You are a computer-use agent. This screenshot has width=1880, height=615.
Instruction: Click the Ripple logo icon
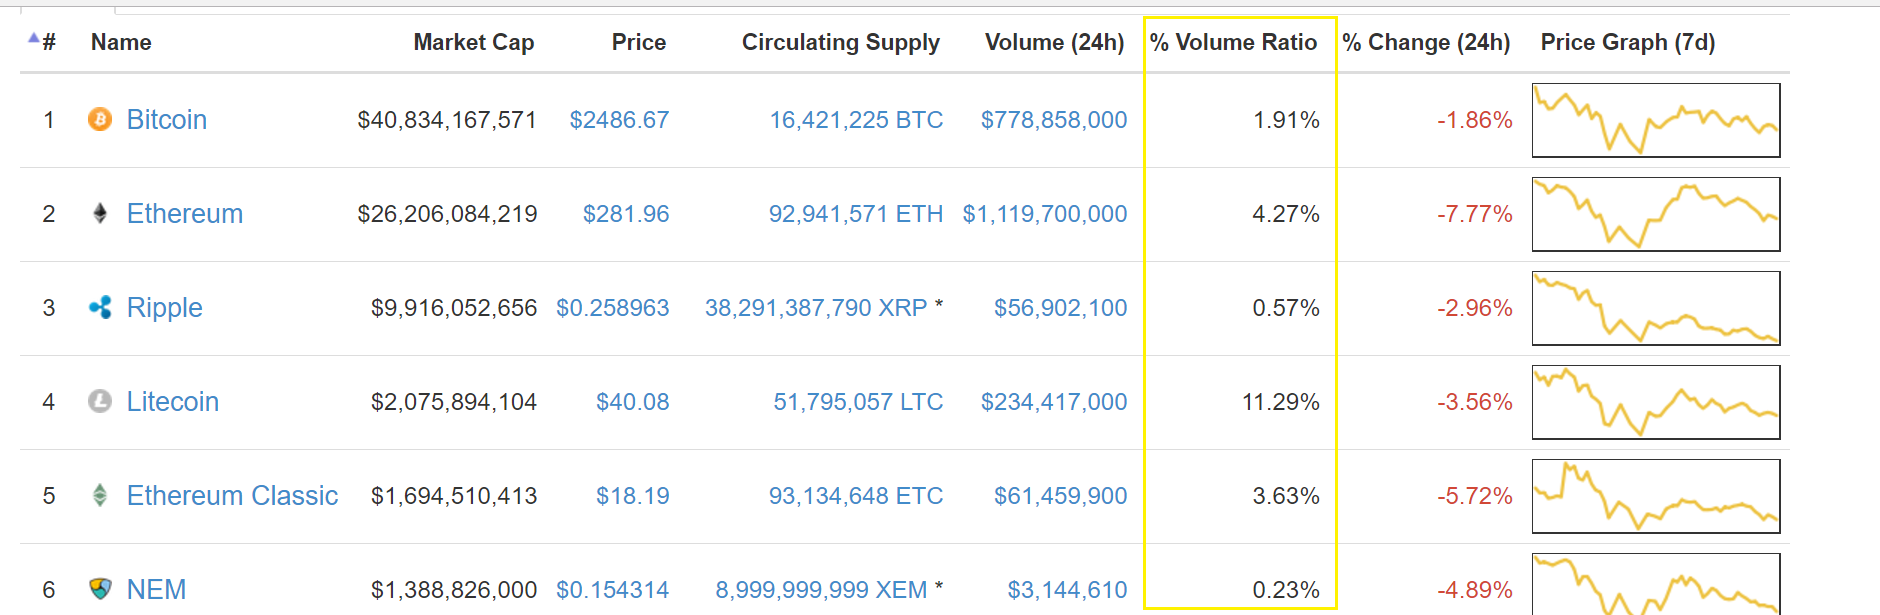(100, 307)
